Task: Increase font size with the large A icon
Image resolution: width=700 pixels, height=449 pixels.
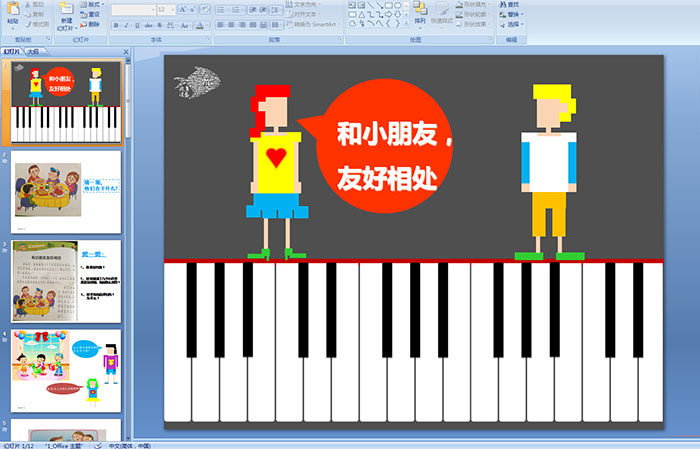Action: (x=183, y=9)
